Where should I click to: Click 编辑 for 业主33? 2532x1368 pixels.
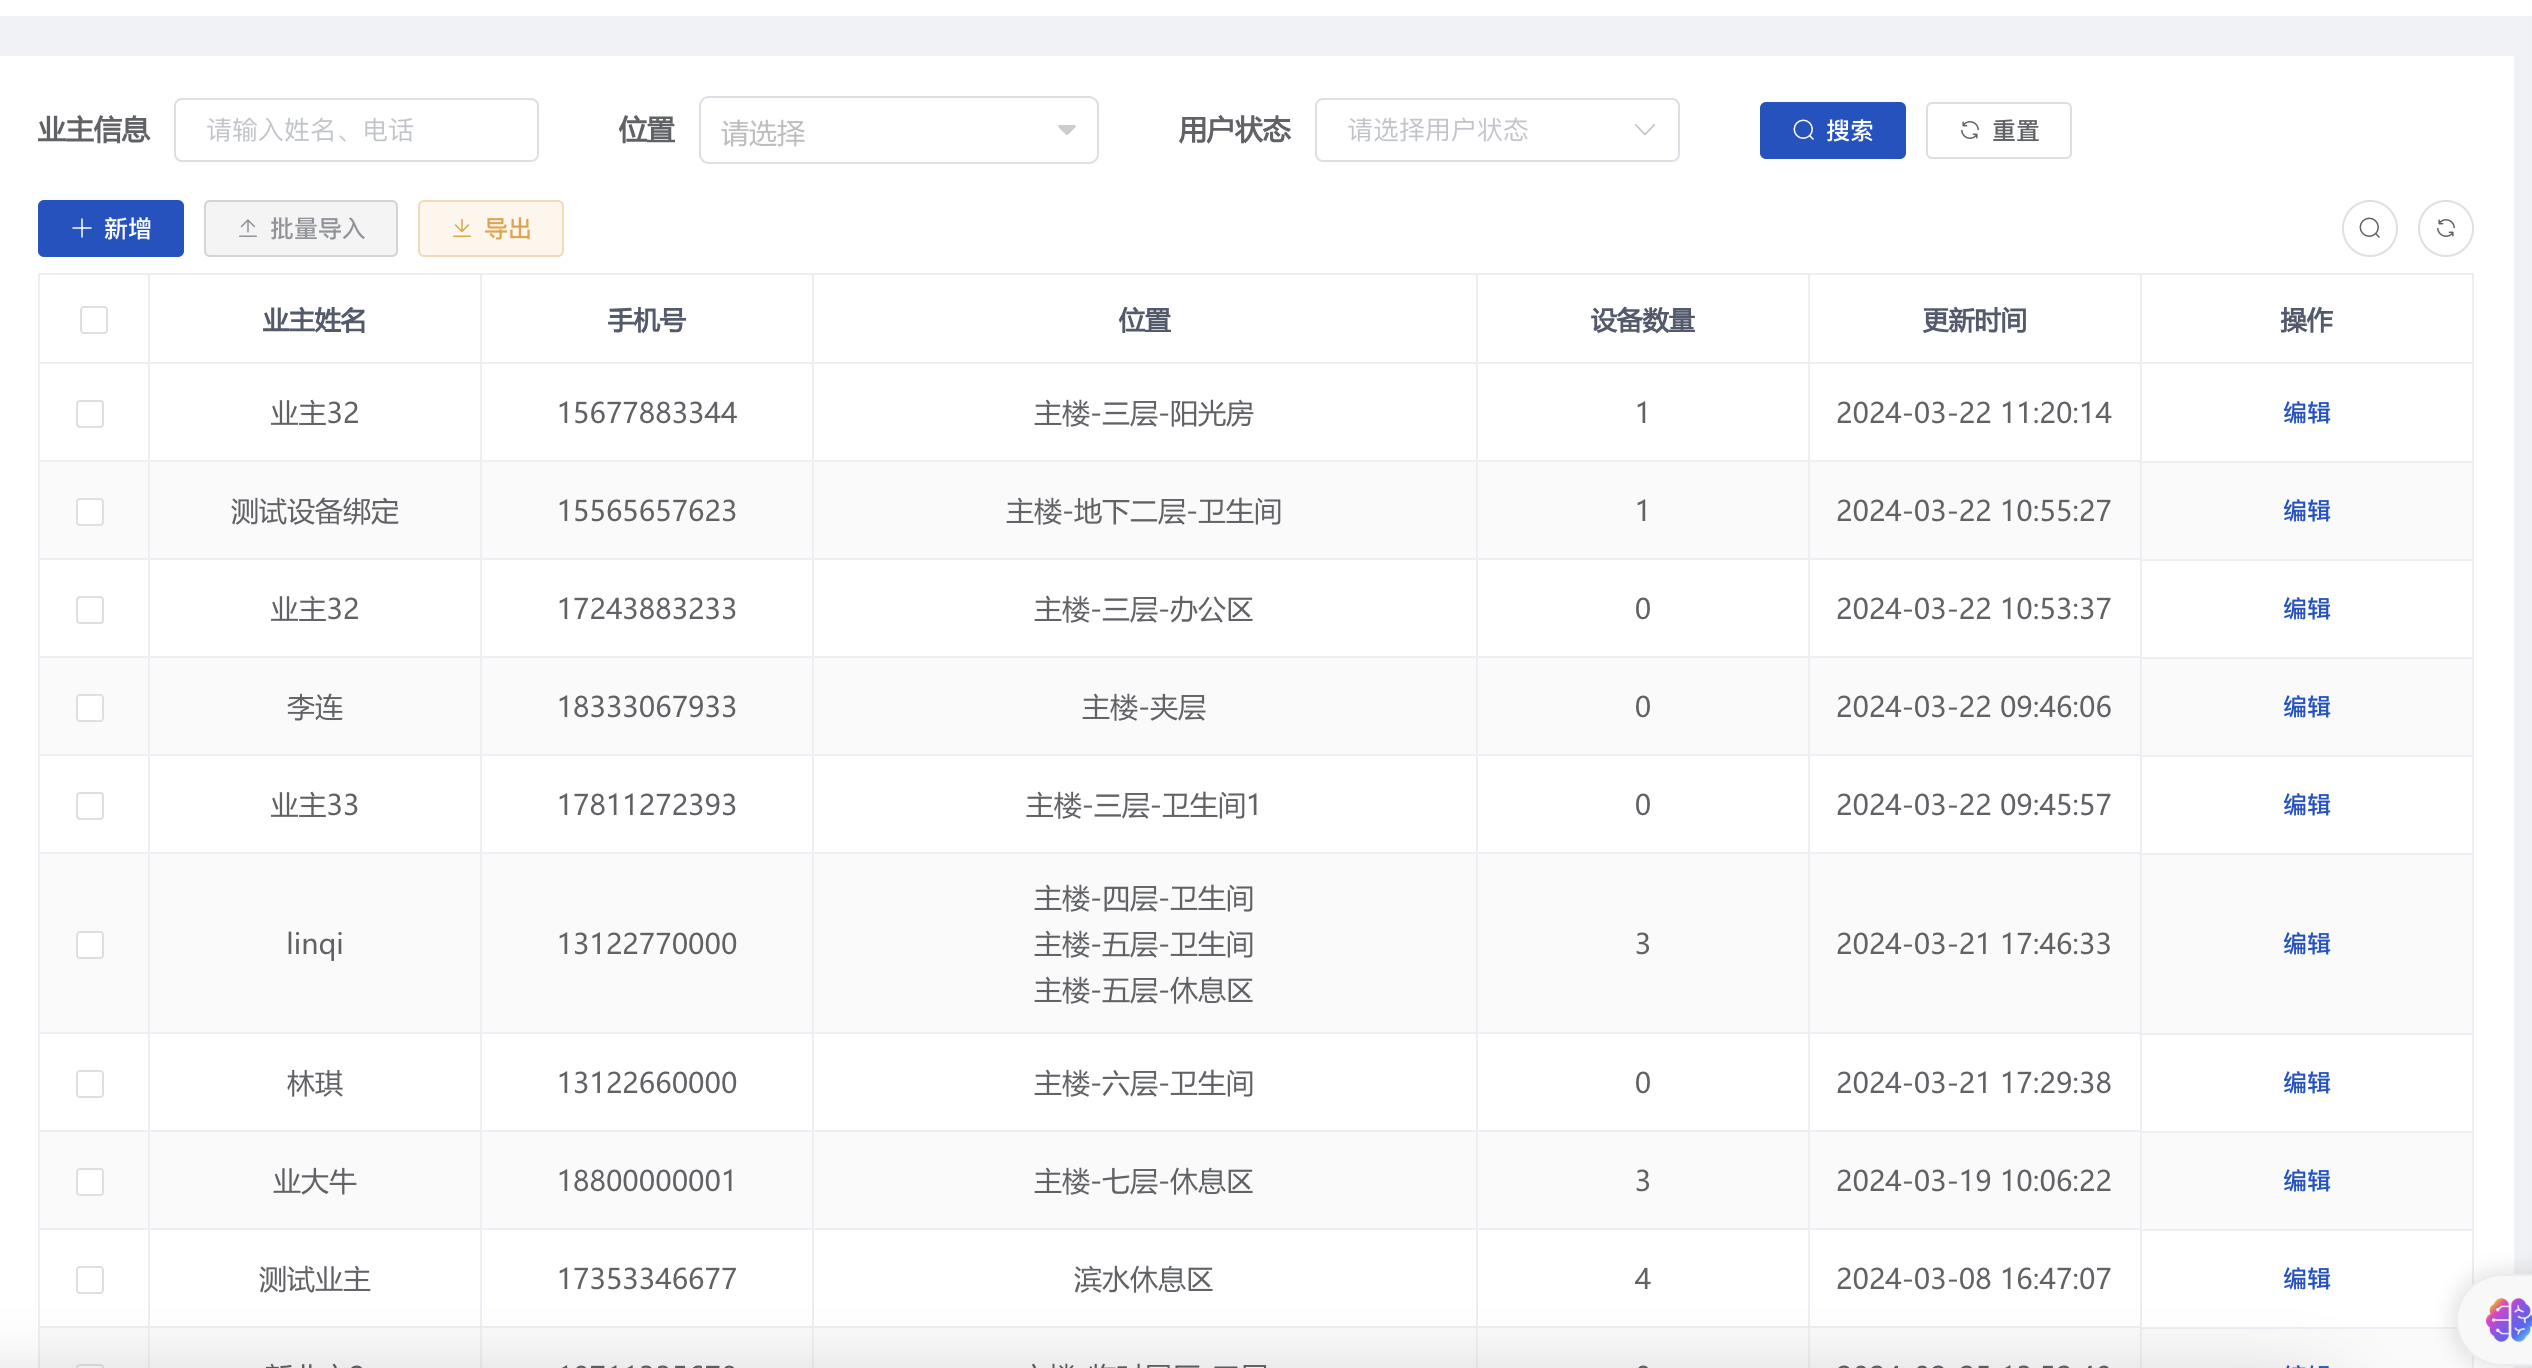click(2306, 805)
